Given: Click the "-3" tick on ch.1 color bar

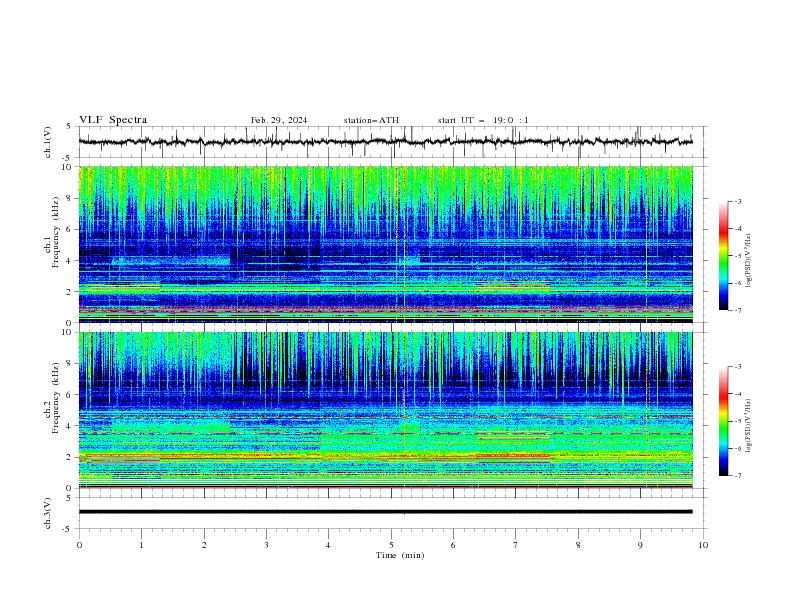Looking at the screenshot, I should point(738,201).
